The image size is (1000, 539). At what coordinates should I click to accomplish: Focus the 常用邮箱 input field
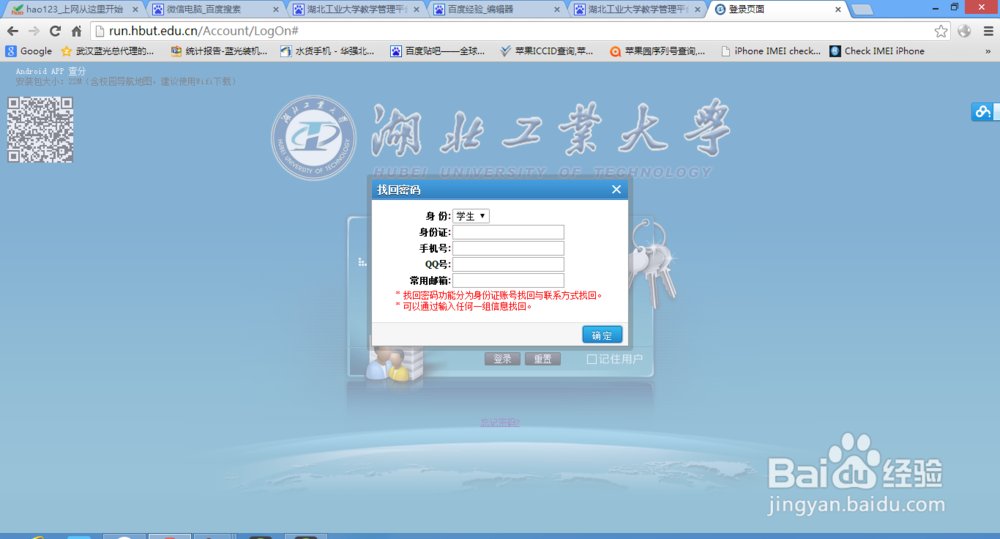[508, 280]
